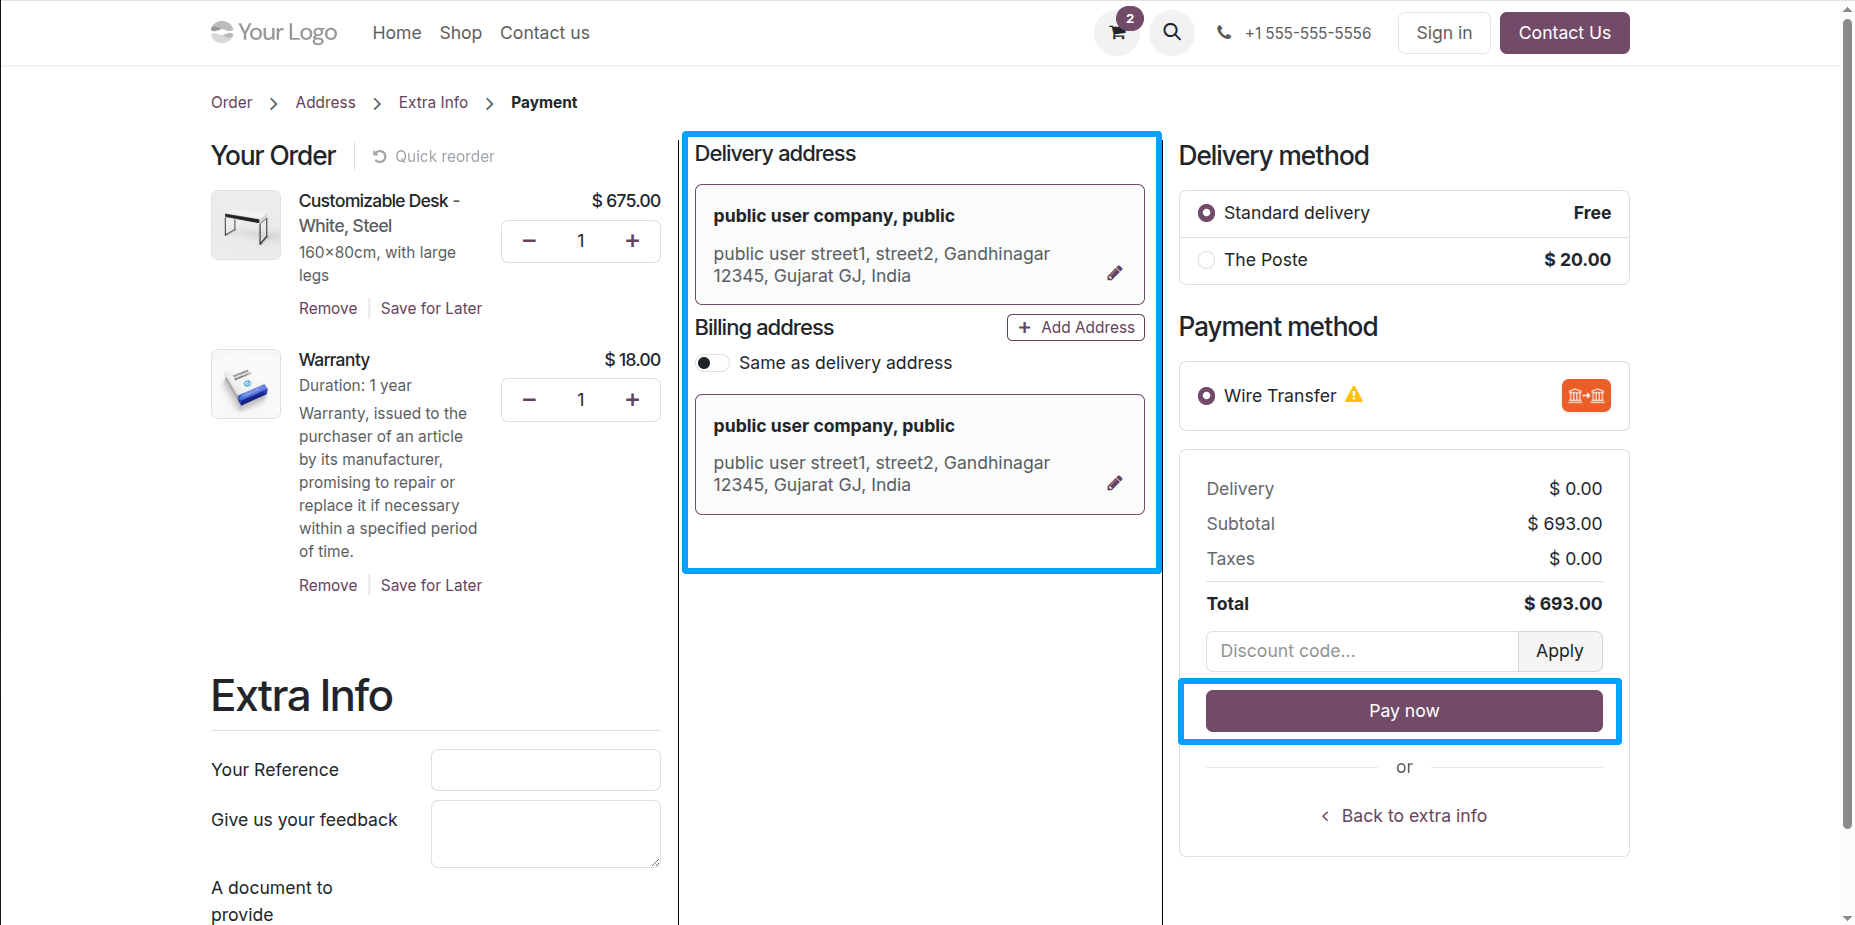Select the billing address card
The width and height of the screenshot is (1855, 925).
coord(920,454)
